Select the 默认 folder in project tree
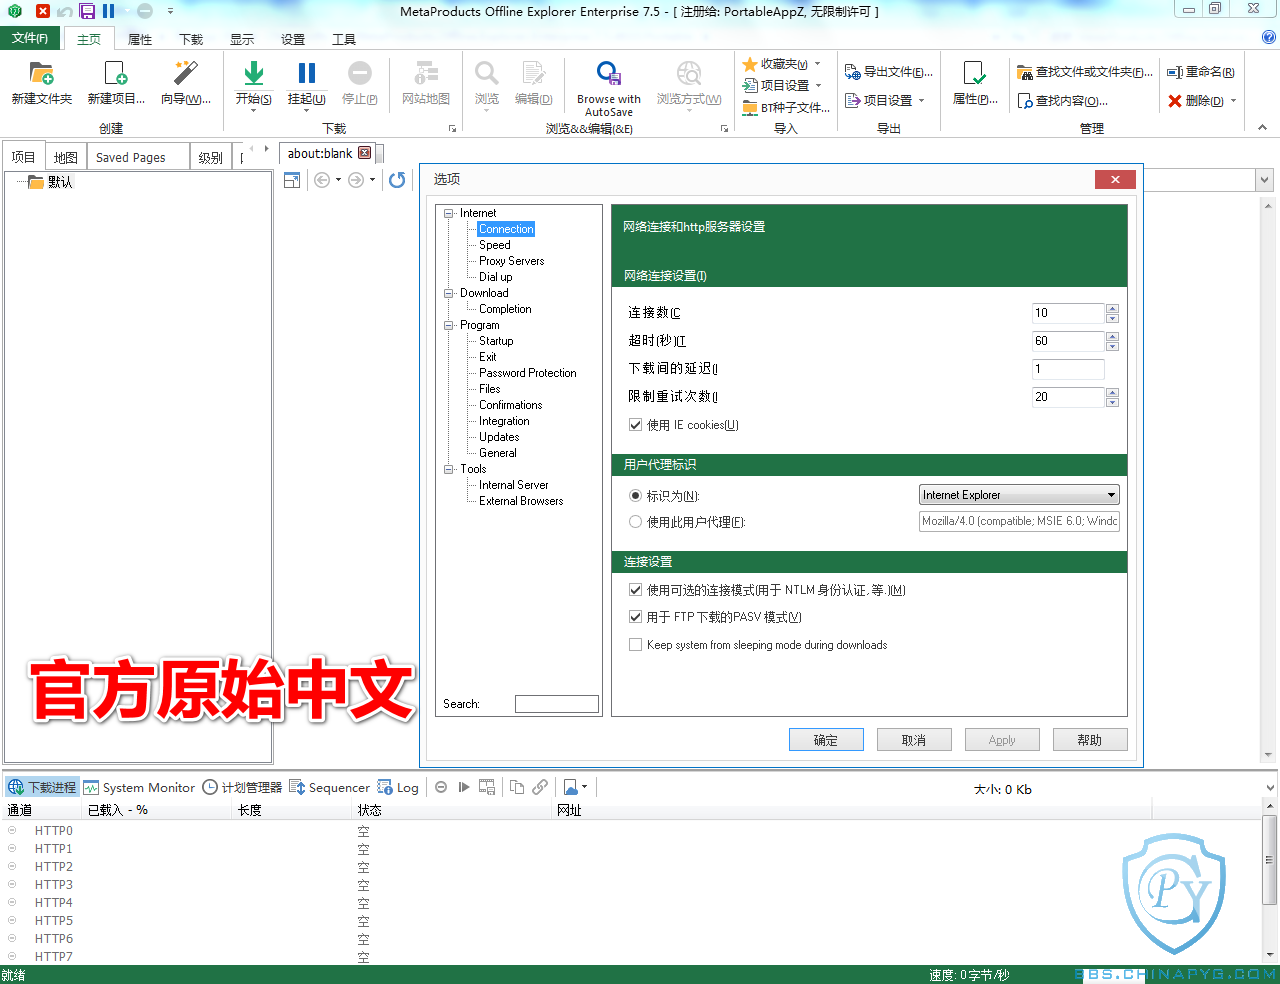This screenshot has height=984, width=1280. pos(51,182)
